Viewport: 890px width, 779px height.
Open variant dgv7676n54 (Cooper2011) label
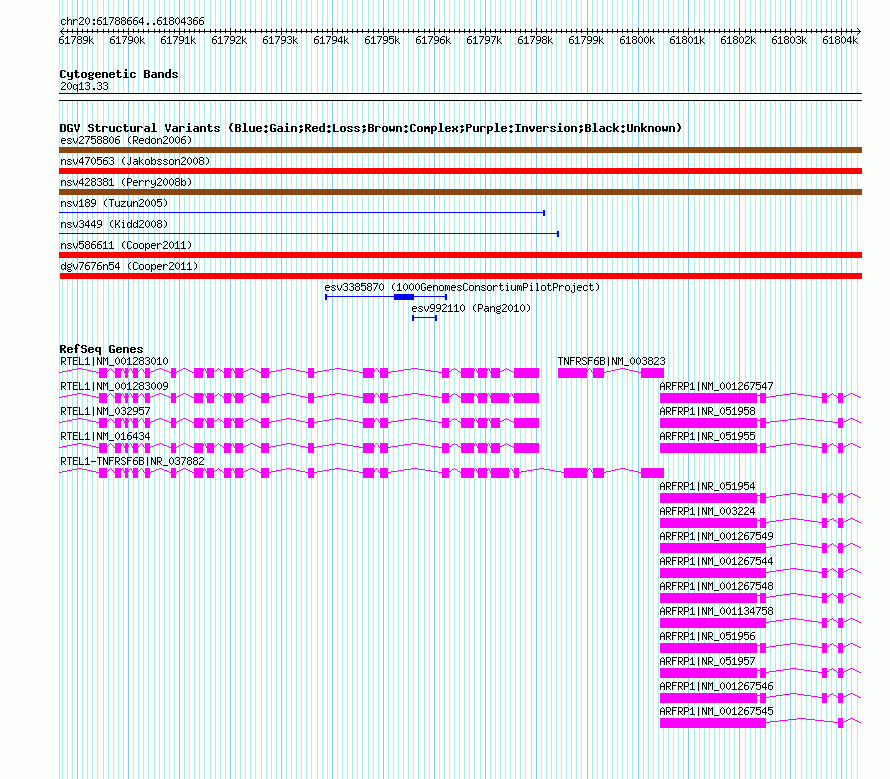click(x=129, y=266)
